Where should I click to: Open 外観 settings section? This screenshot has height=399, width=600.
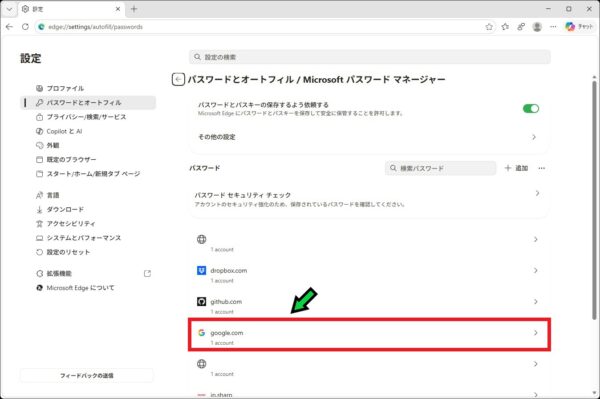[88, 145]
